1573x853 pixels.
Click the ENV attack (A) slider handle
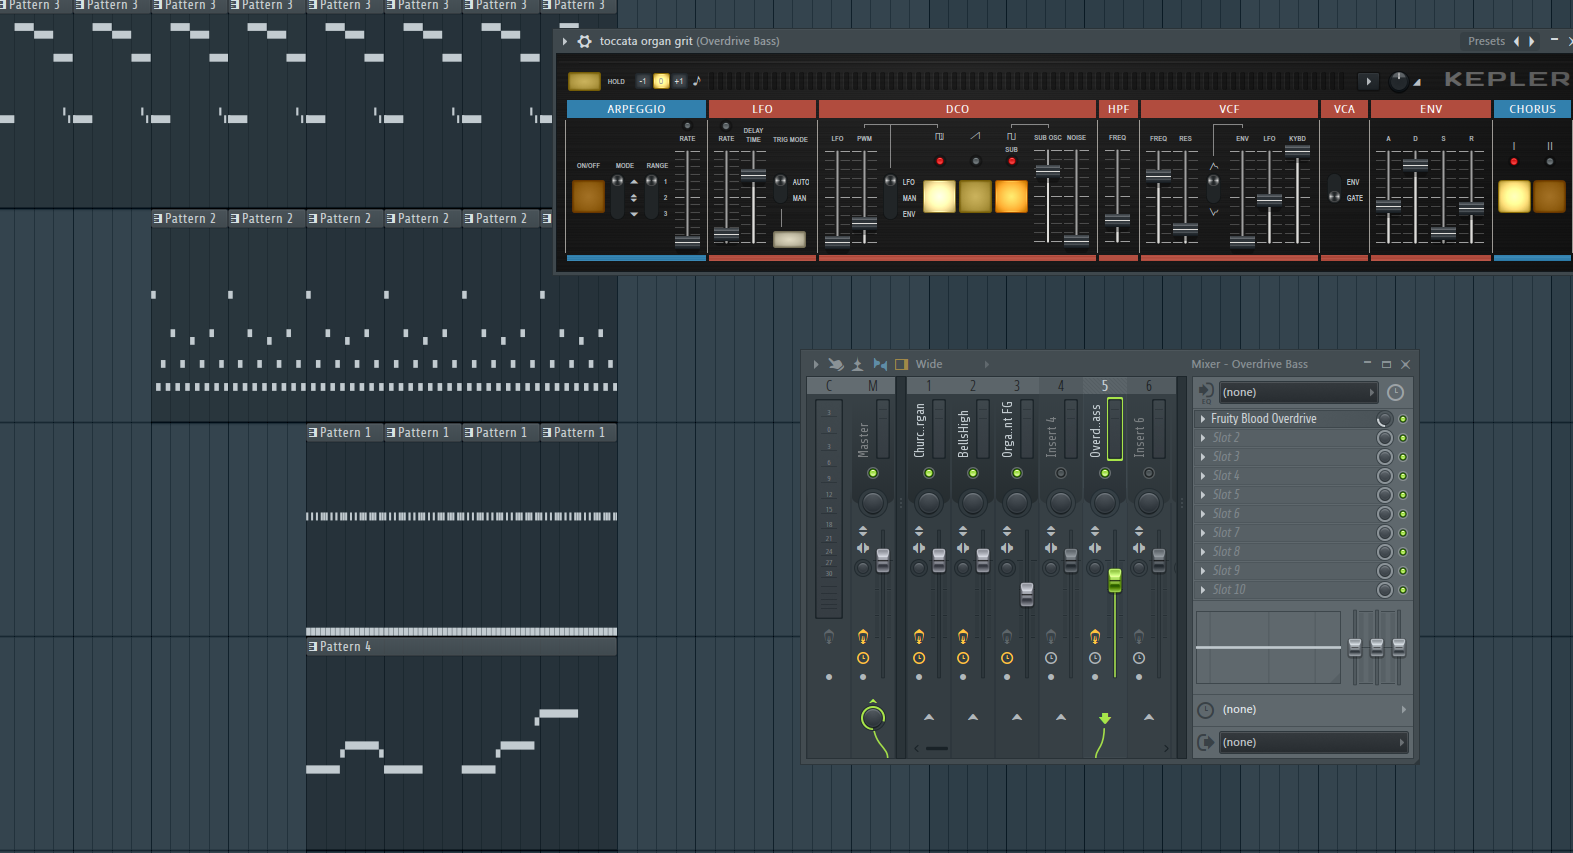(x=1388, y=205)
